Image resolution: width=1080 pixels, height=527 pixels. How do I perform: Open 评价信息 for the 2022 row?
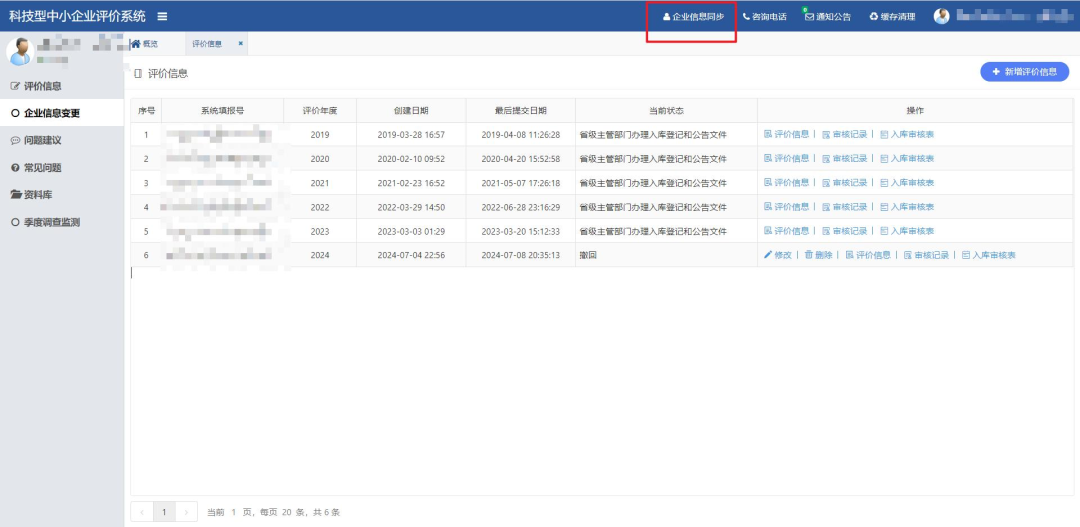coord(787,207)
